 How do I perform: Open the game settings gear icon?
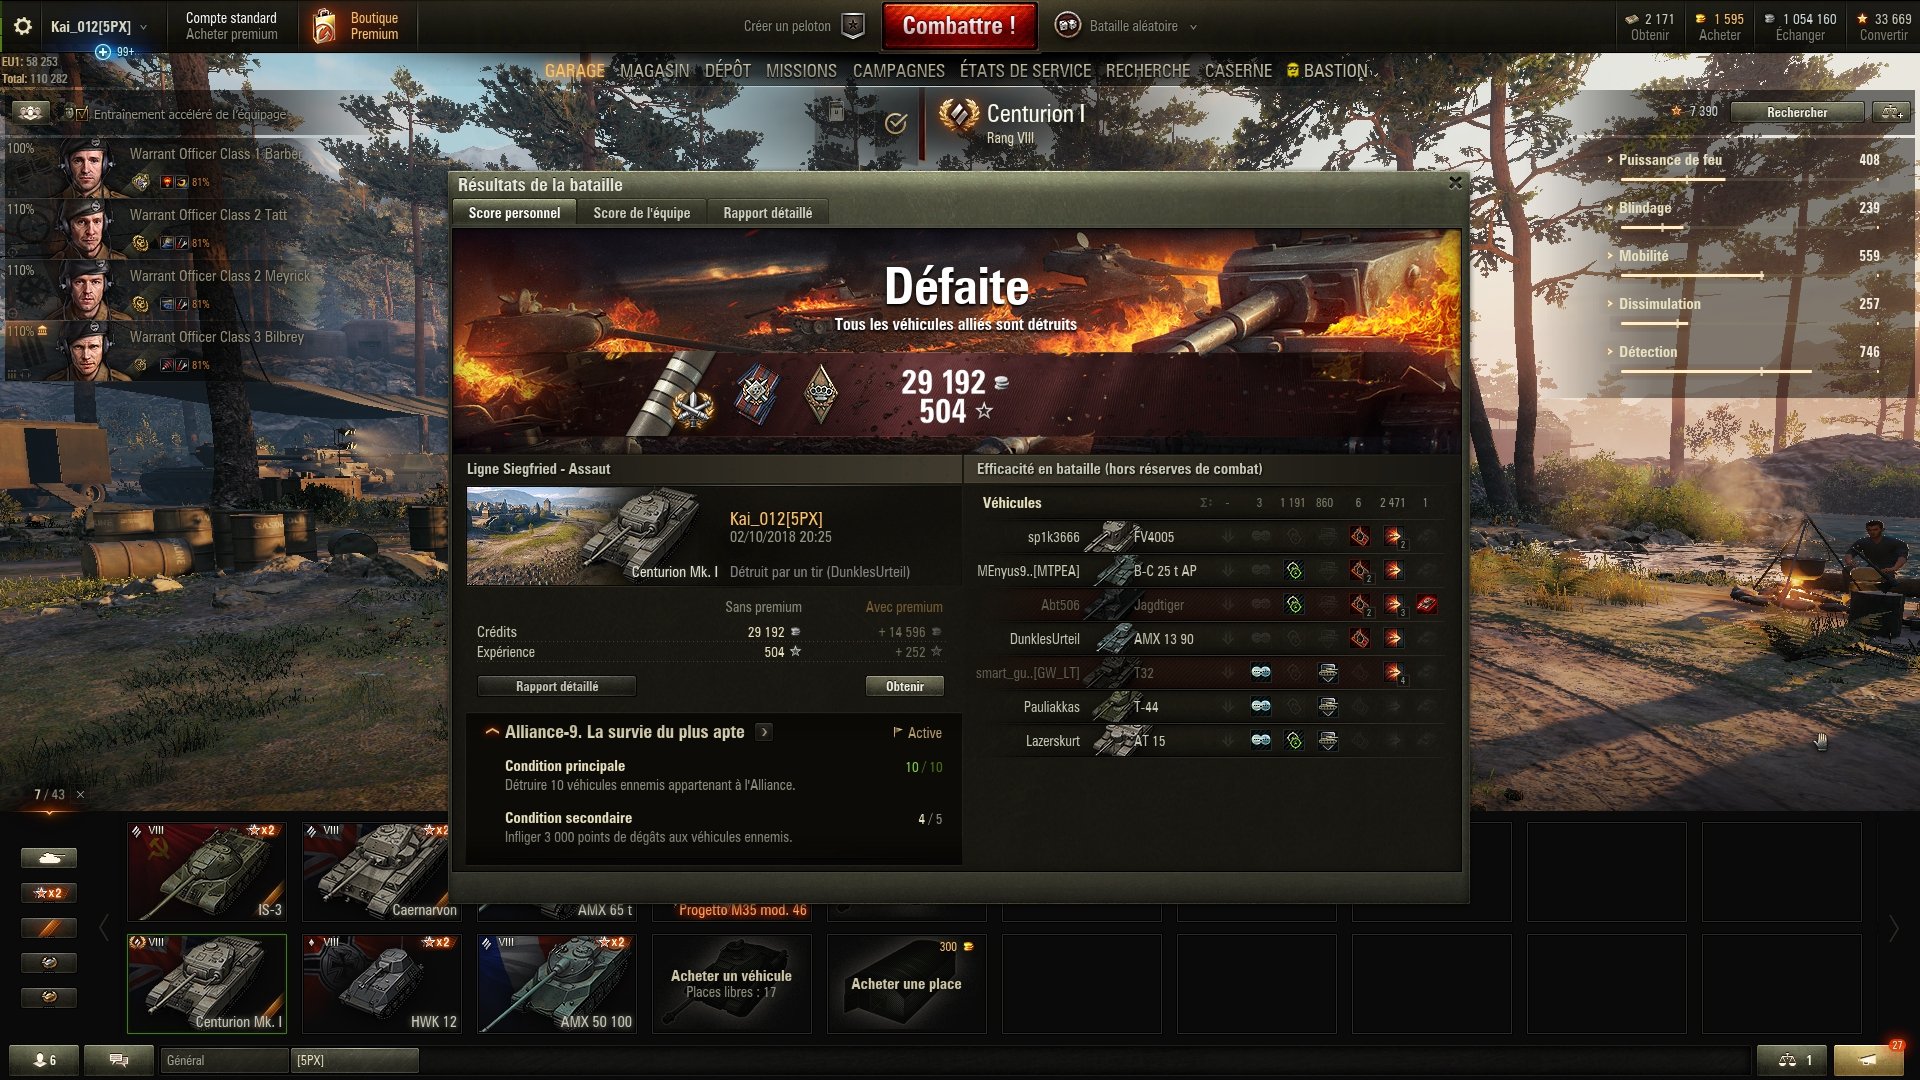point(22,26)
